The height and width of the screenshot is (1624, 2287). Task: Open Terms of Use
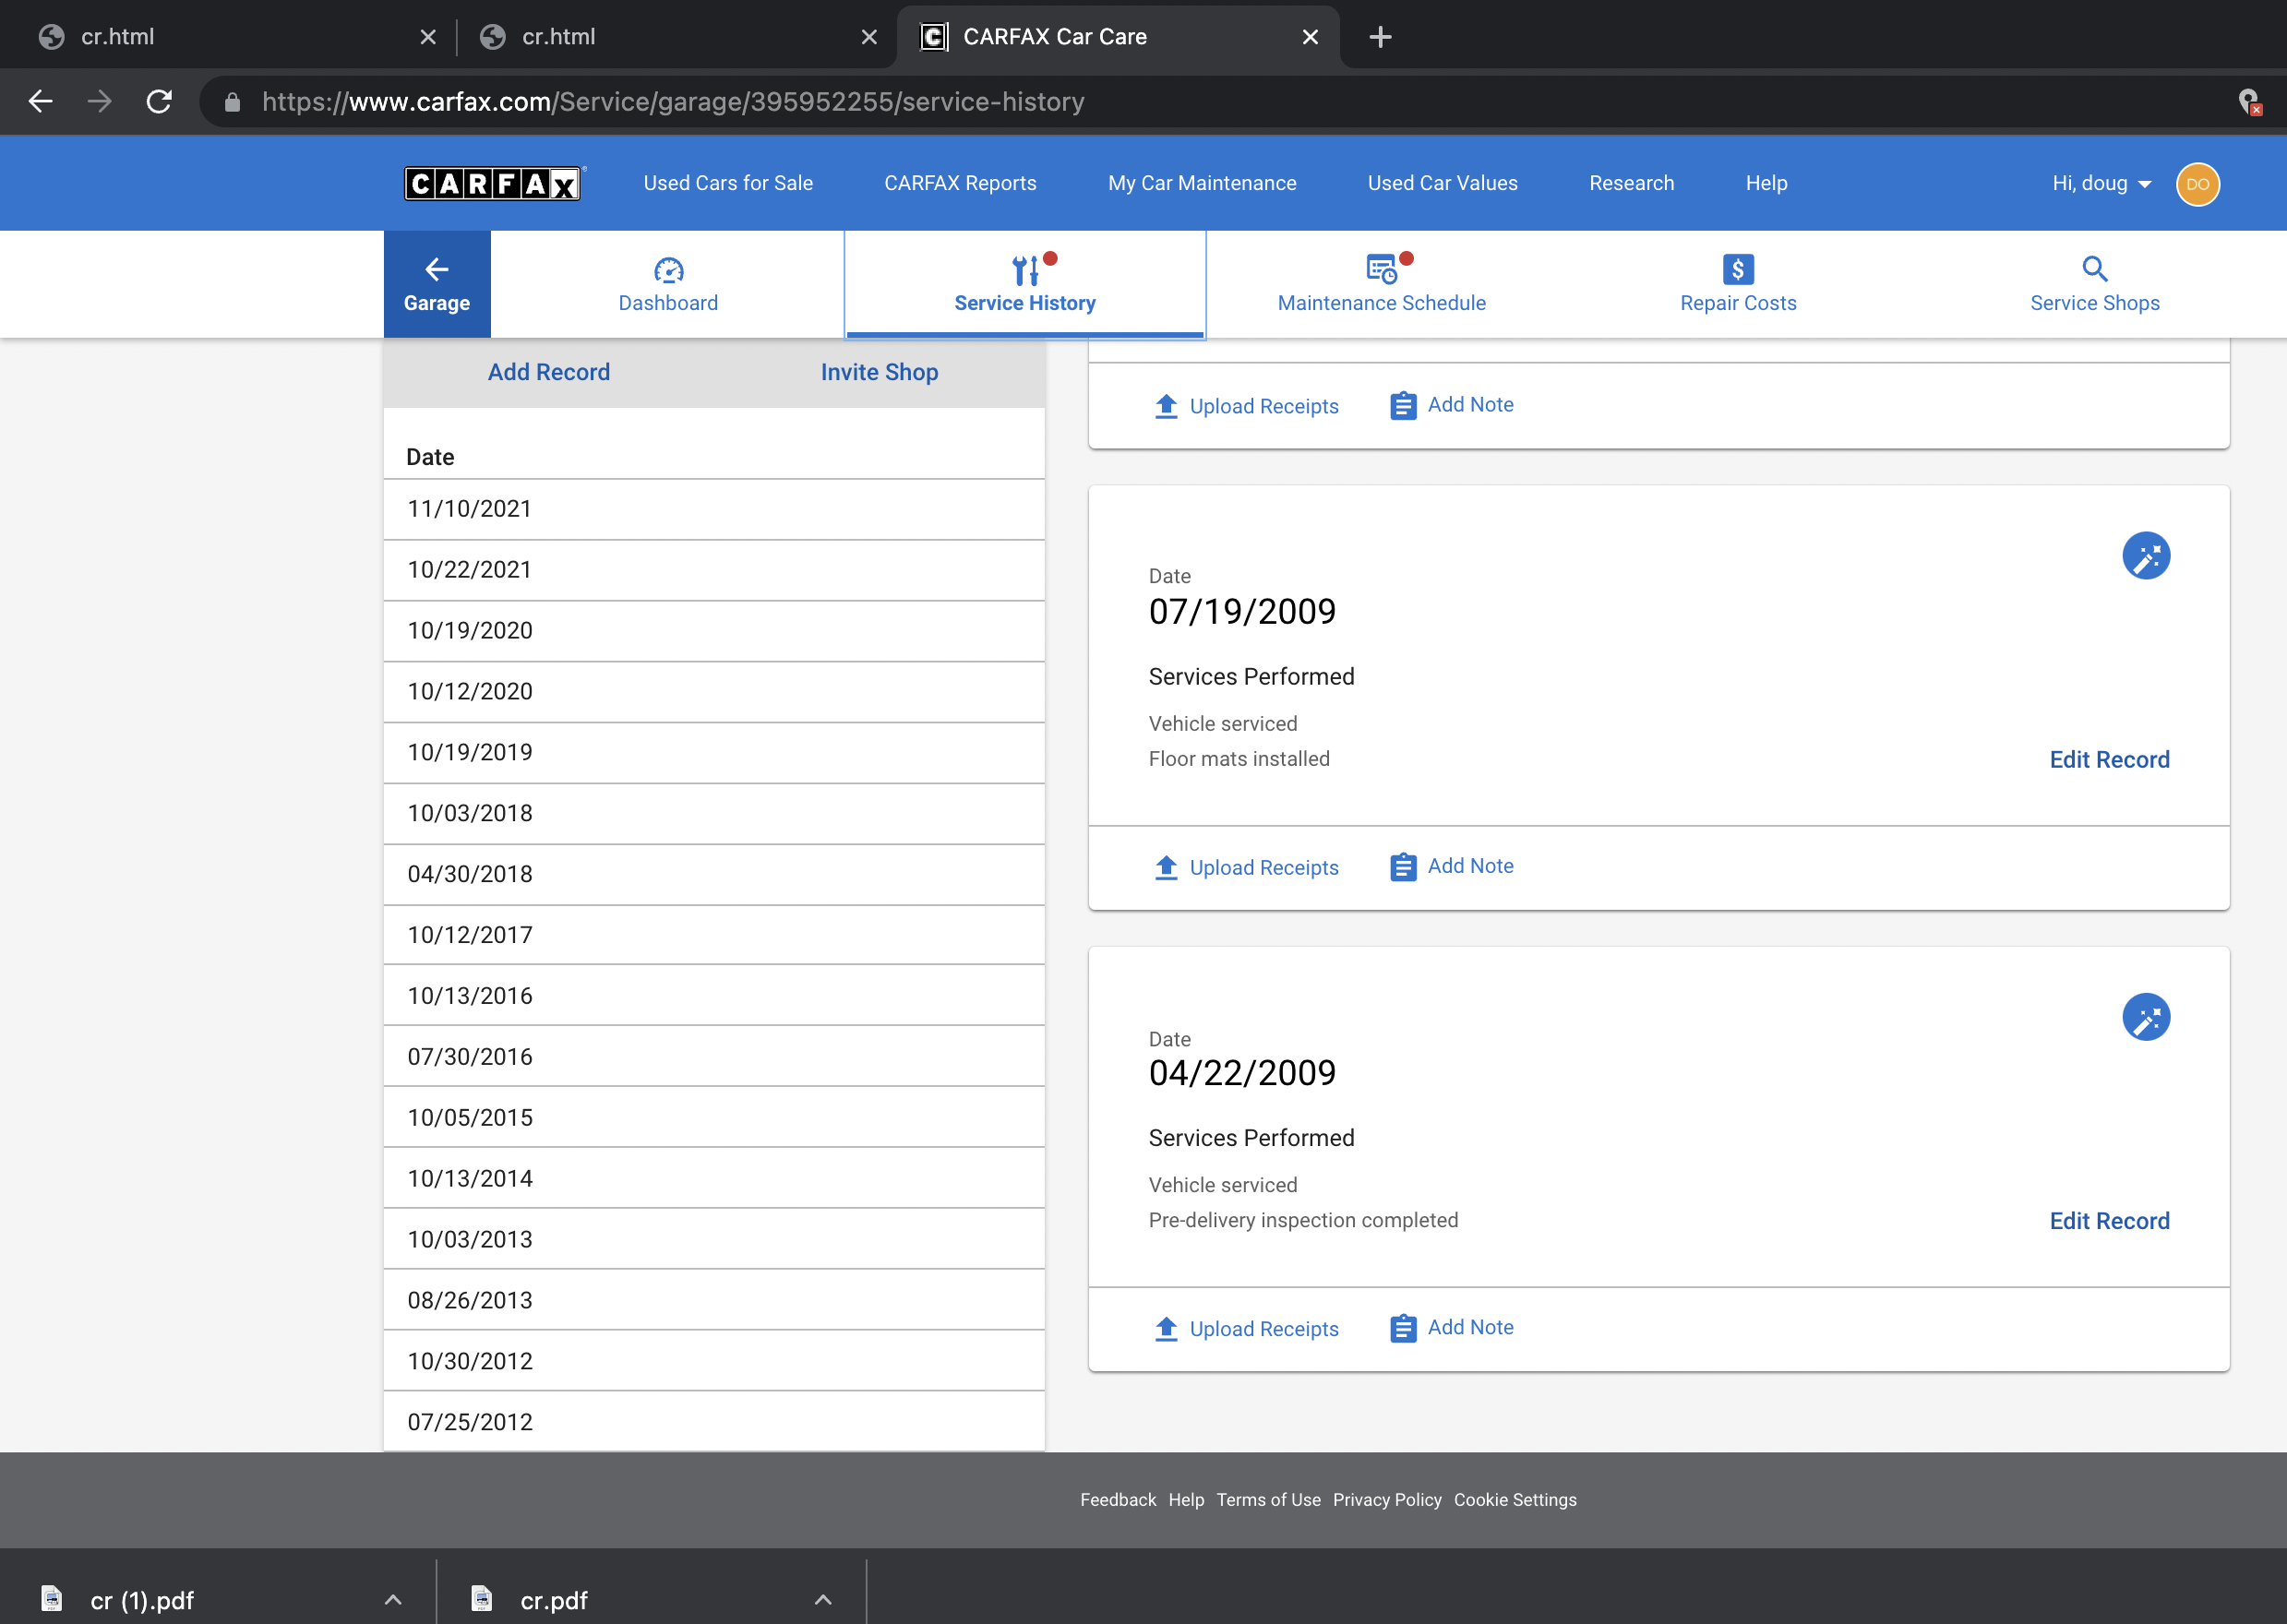tap(1268, 1500)
